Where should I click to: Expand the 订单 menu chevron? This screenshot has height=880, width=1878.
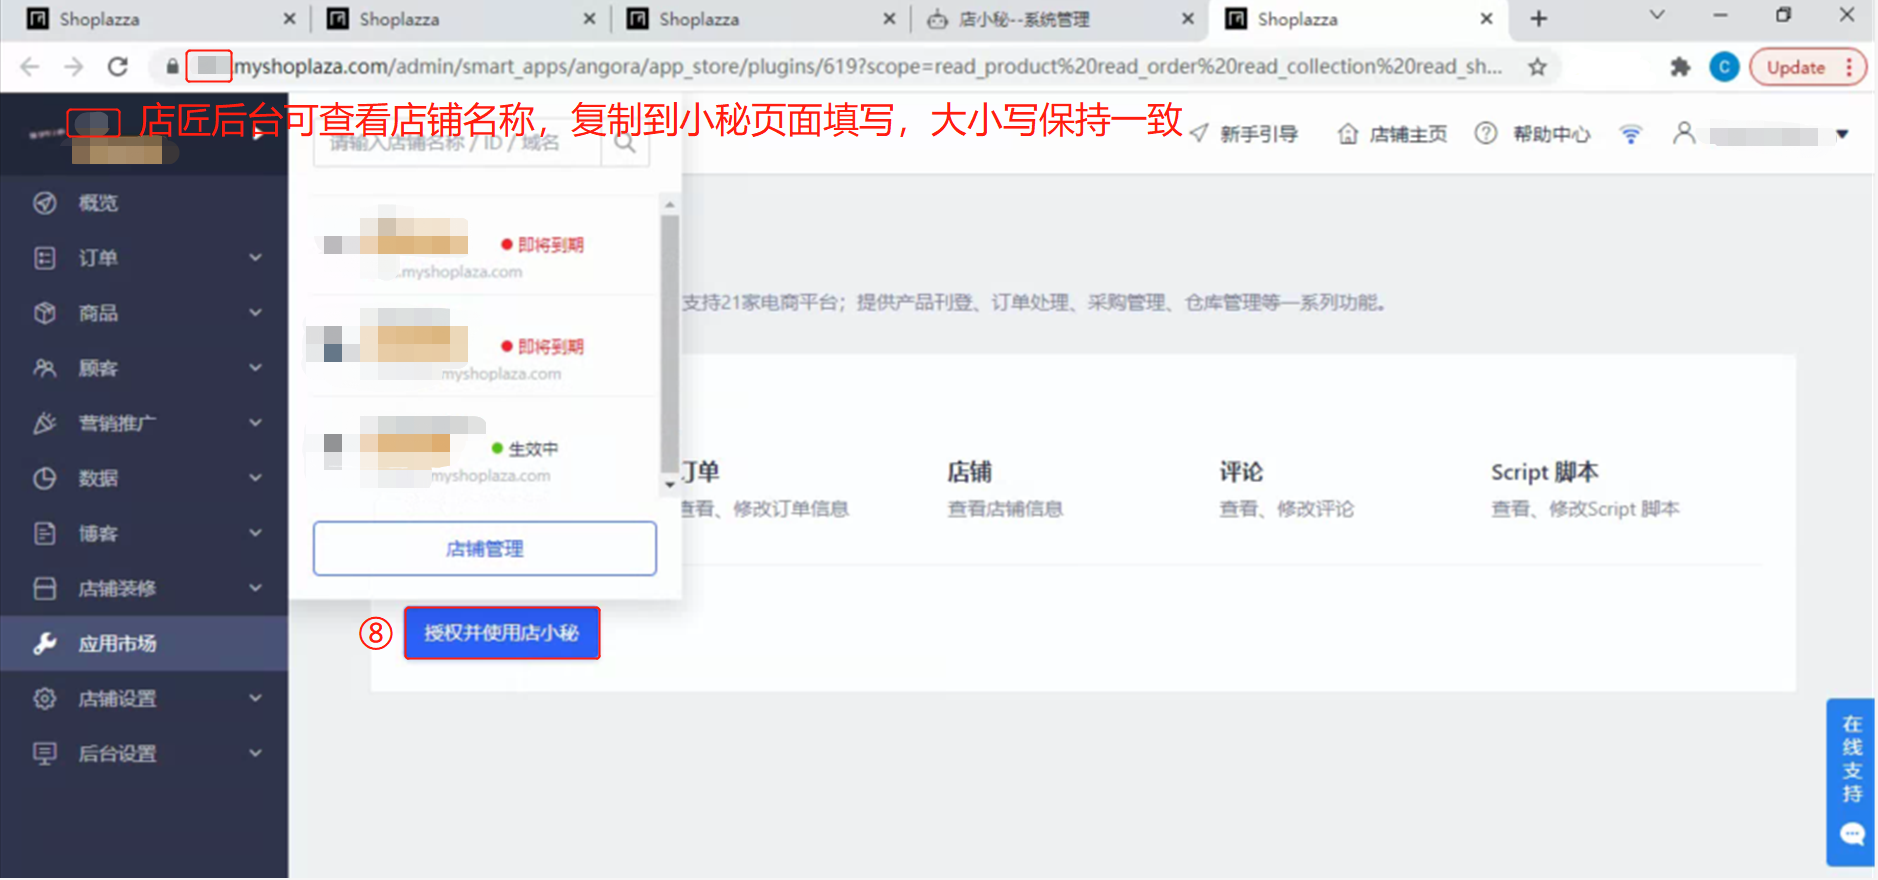[256, 258]
